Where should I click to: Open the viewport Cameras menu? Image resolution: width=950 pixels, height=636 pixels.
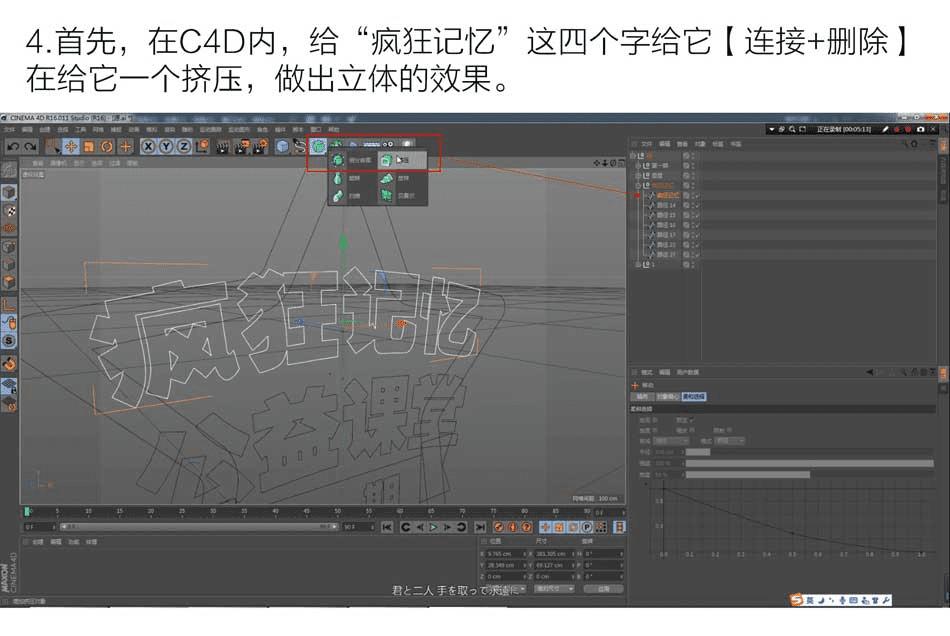tap(59, 163)
